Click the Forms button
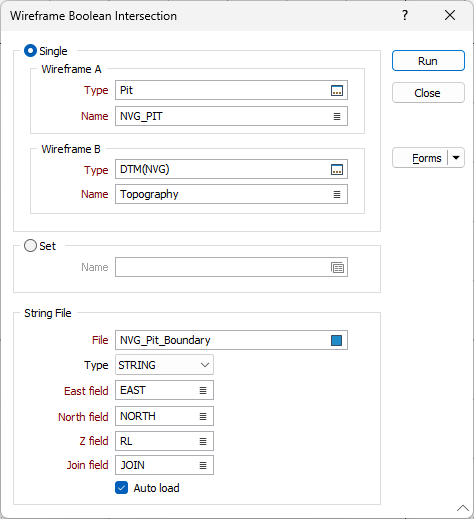Image resolution: width=474 pixels, height=519 pixels. [420, 158]
